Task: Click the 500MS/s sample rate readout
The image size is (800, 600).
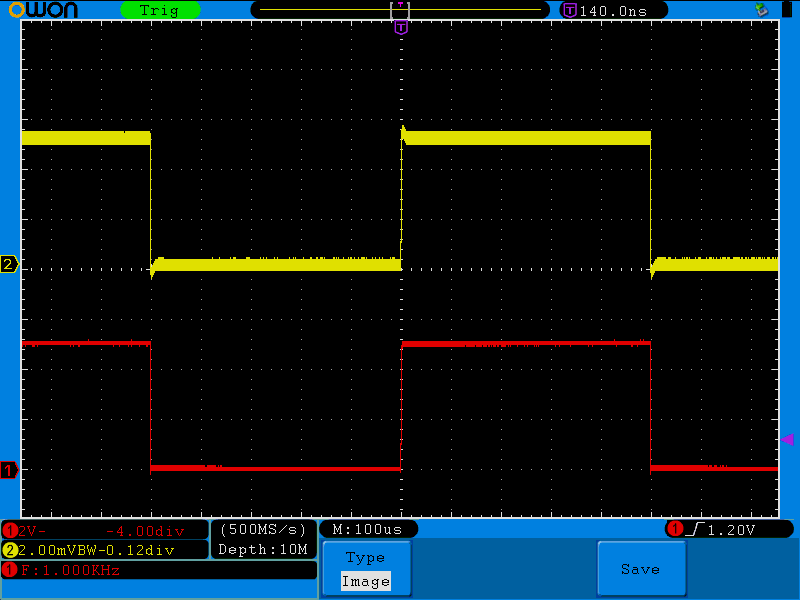Action: coord(263,529)
